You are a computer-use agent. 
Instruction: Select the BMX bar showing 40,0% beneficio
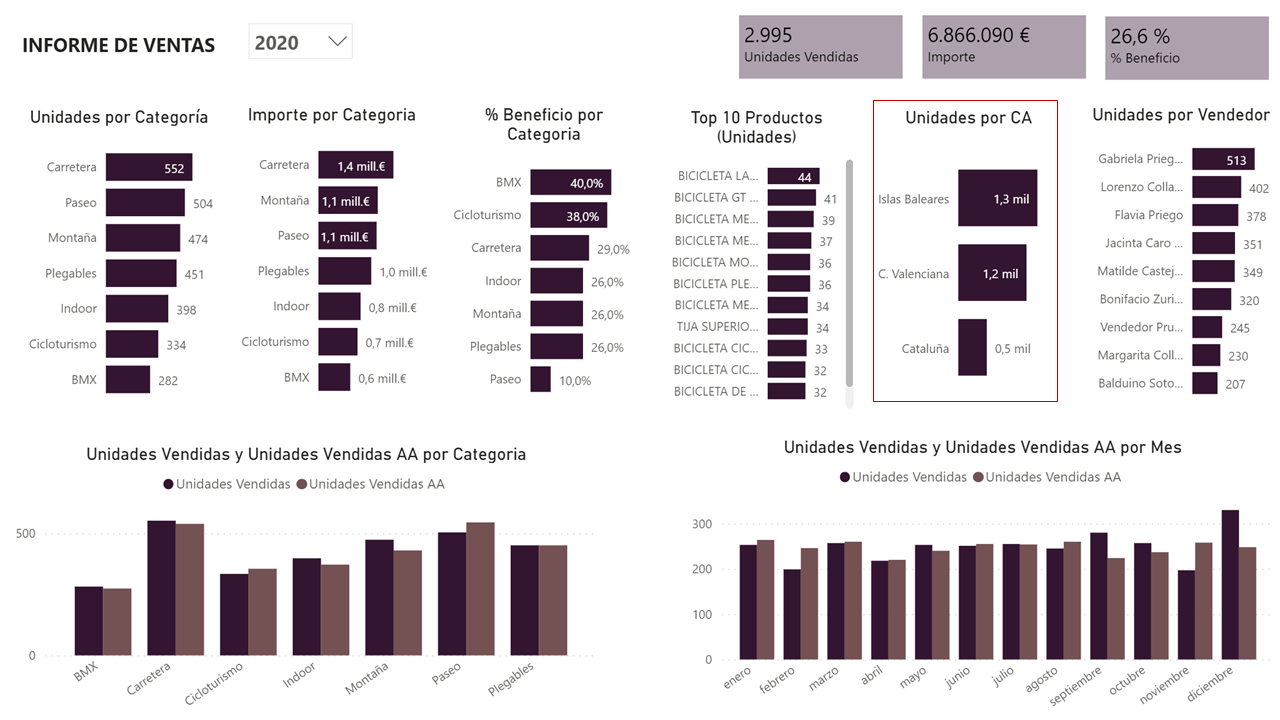[572, 183]
